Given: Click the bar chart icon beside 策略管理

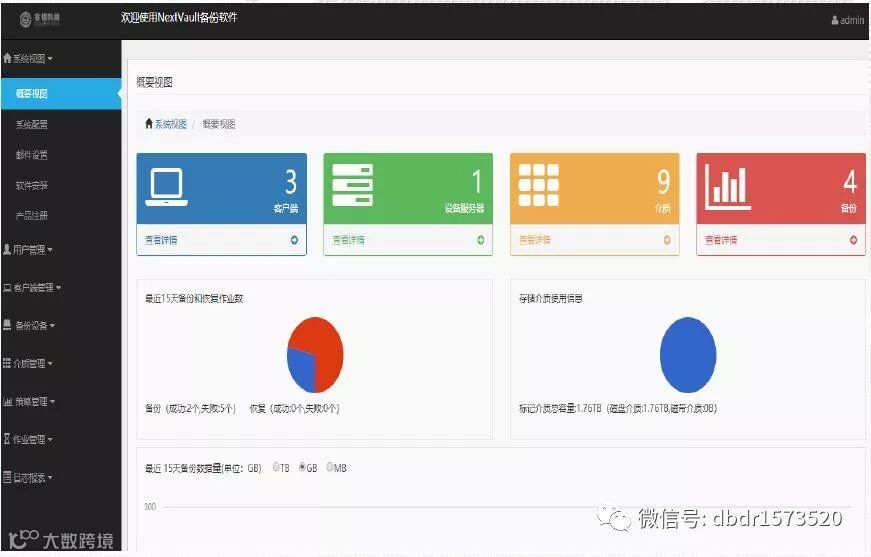Looking at the screenshot, I should point(7,402).
